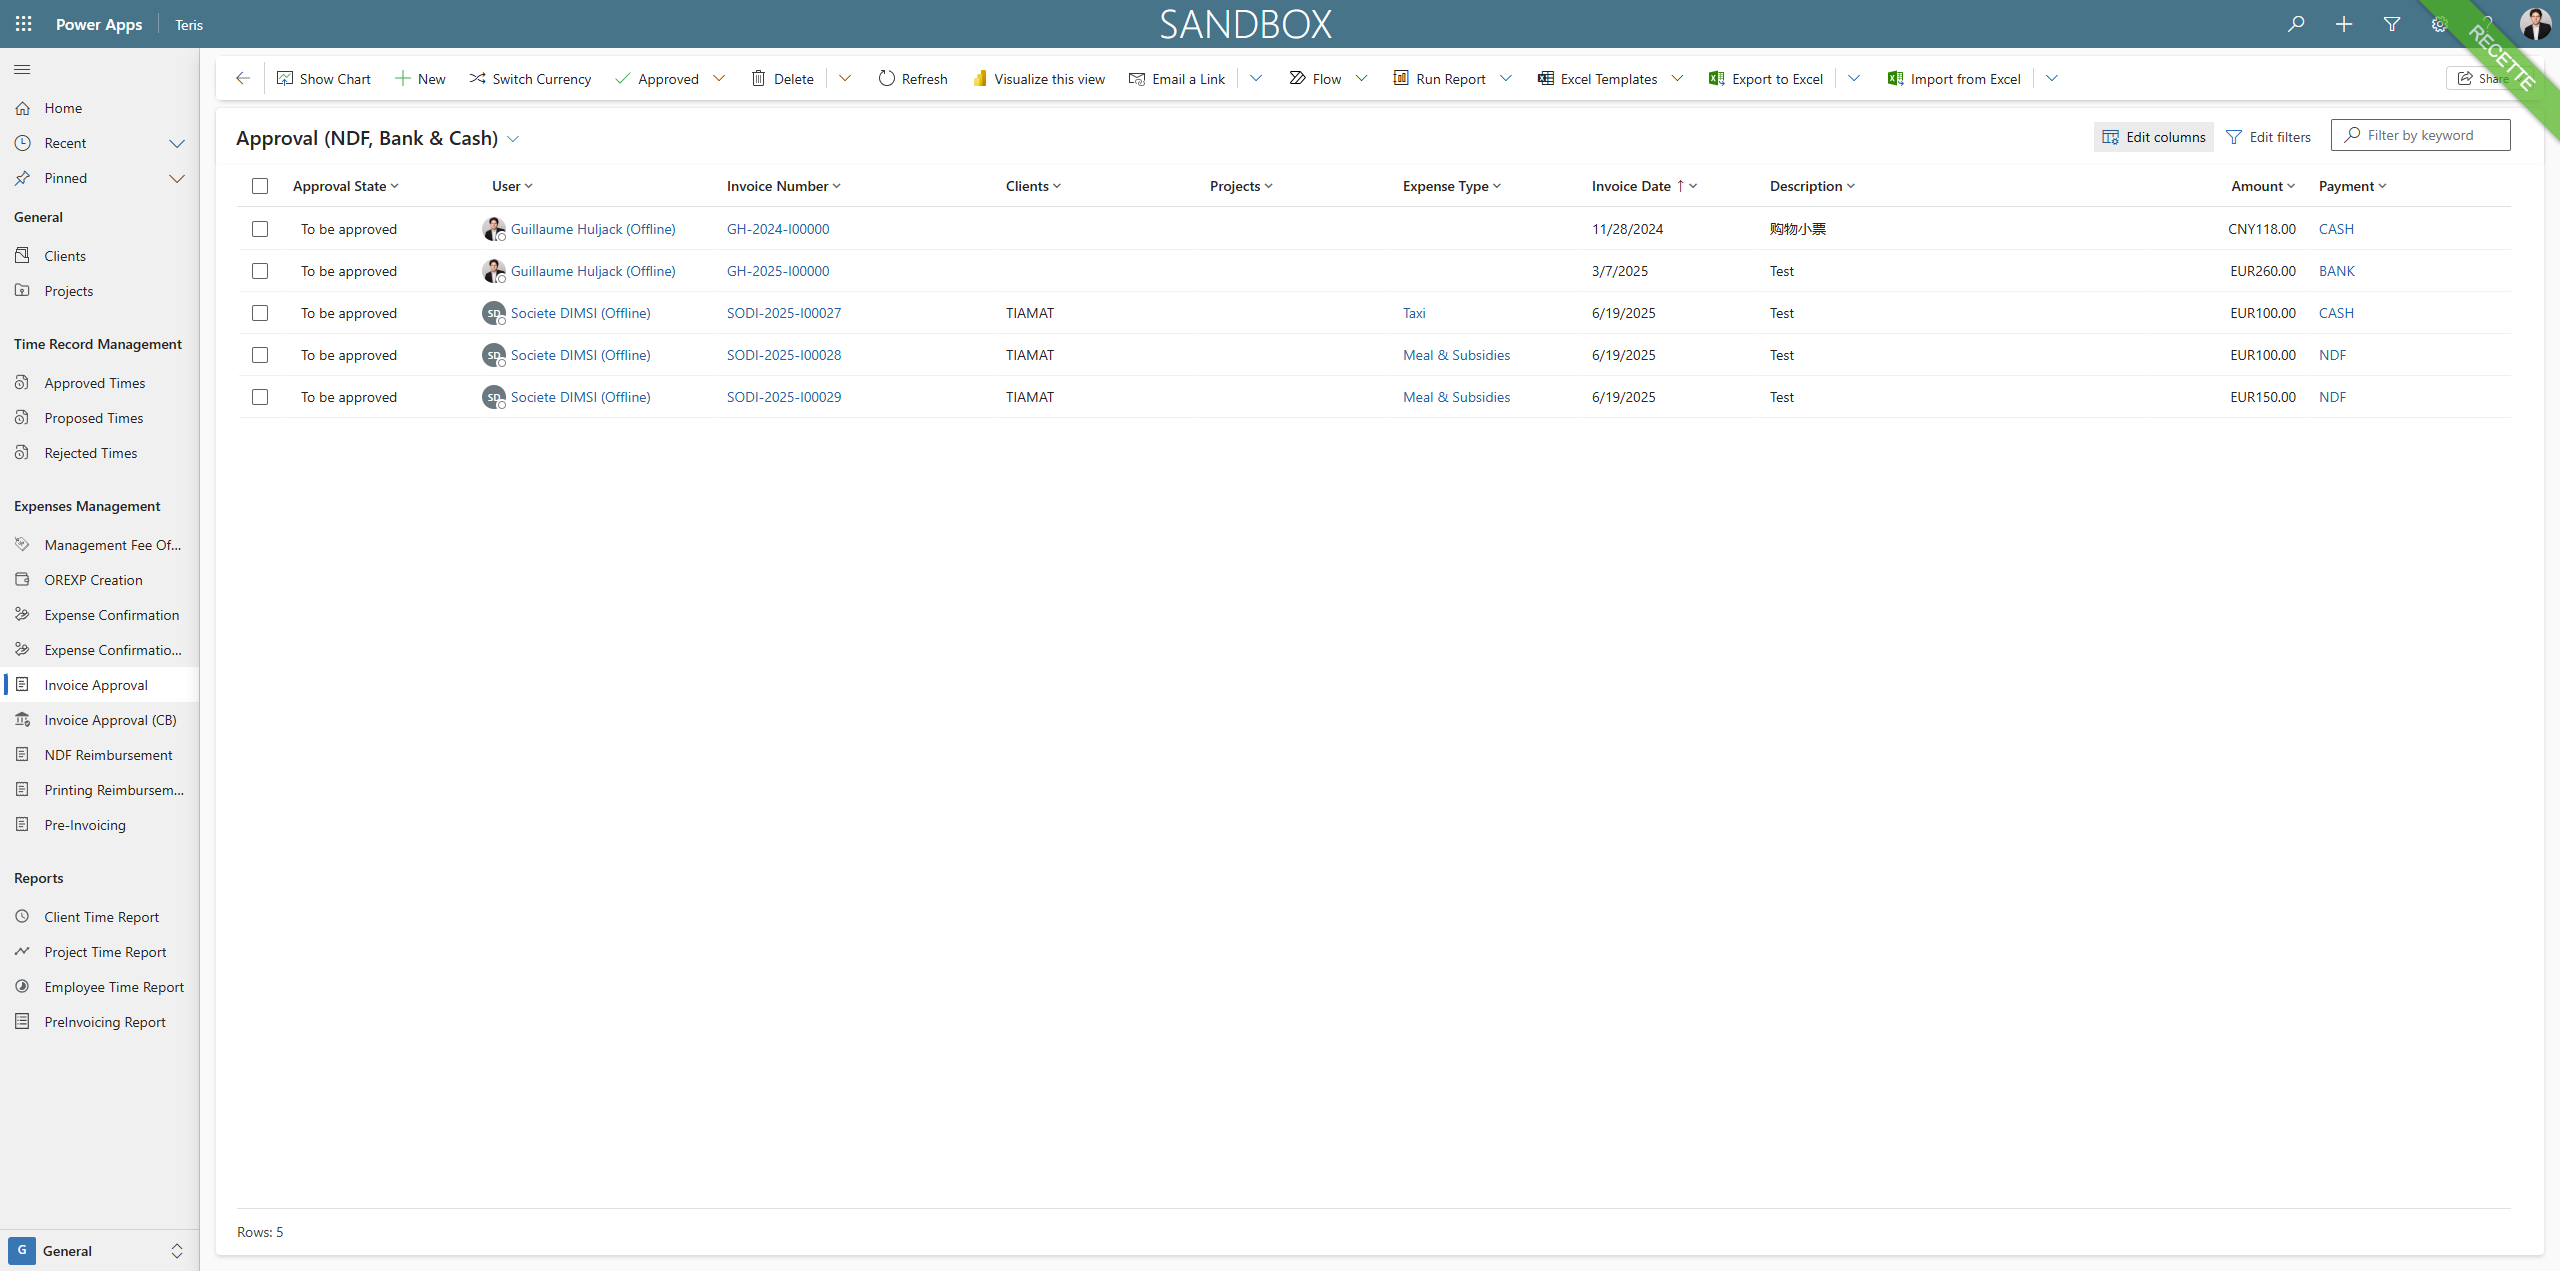Click the Approved command

(x=657, y=79)
